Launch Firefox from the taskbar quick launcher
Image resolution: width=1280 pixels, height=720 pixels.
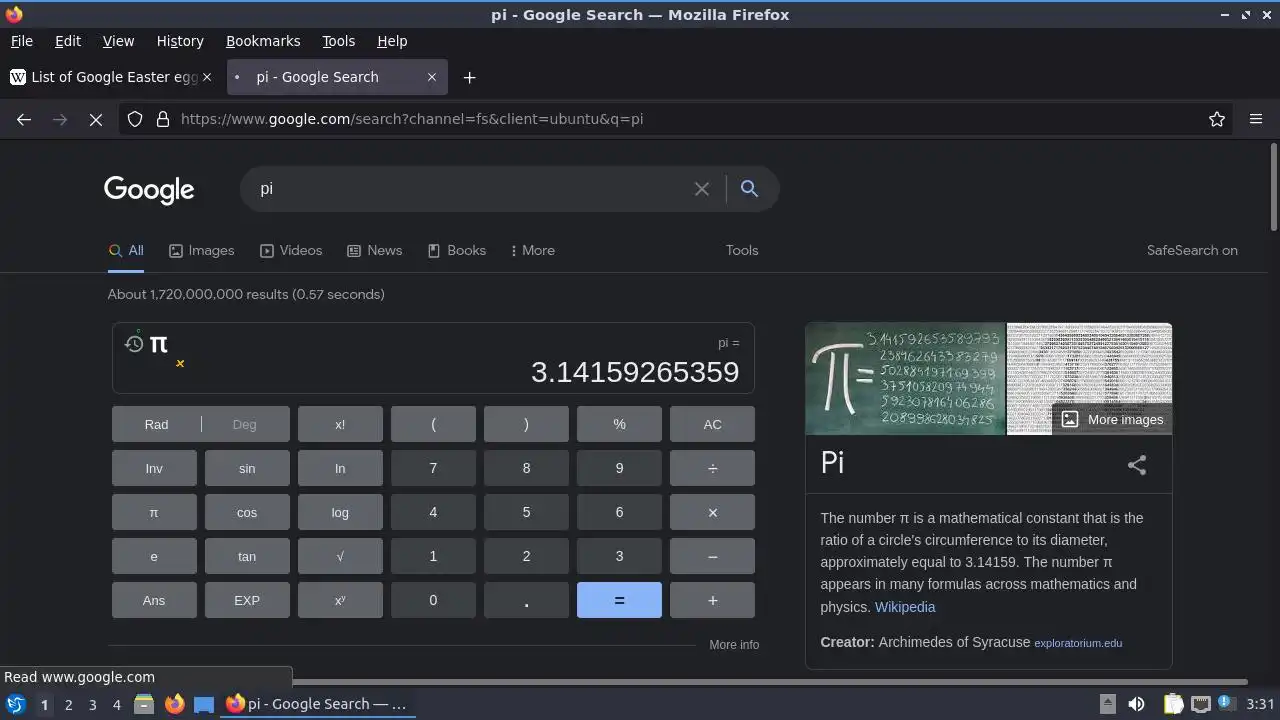coord(174,704)
